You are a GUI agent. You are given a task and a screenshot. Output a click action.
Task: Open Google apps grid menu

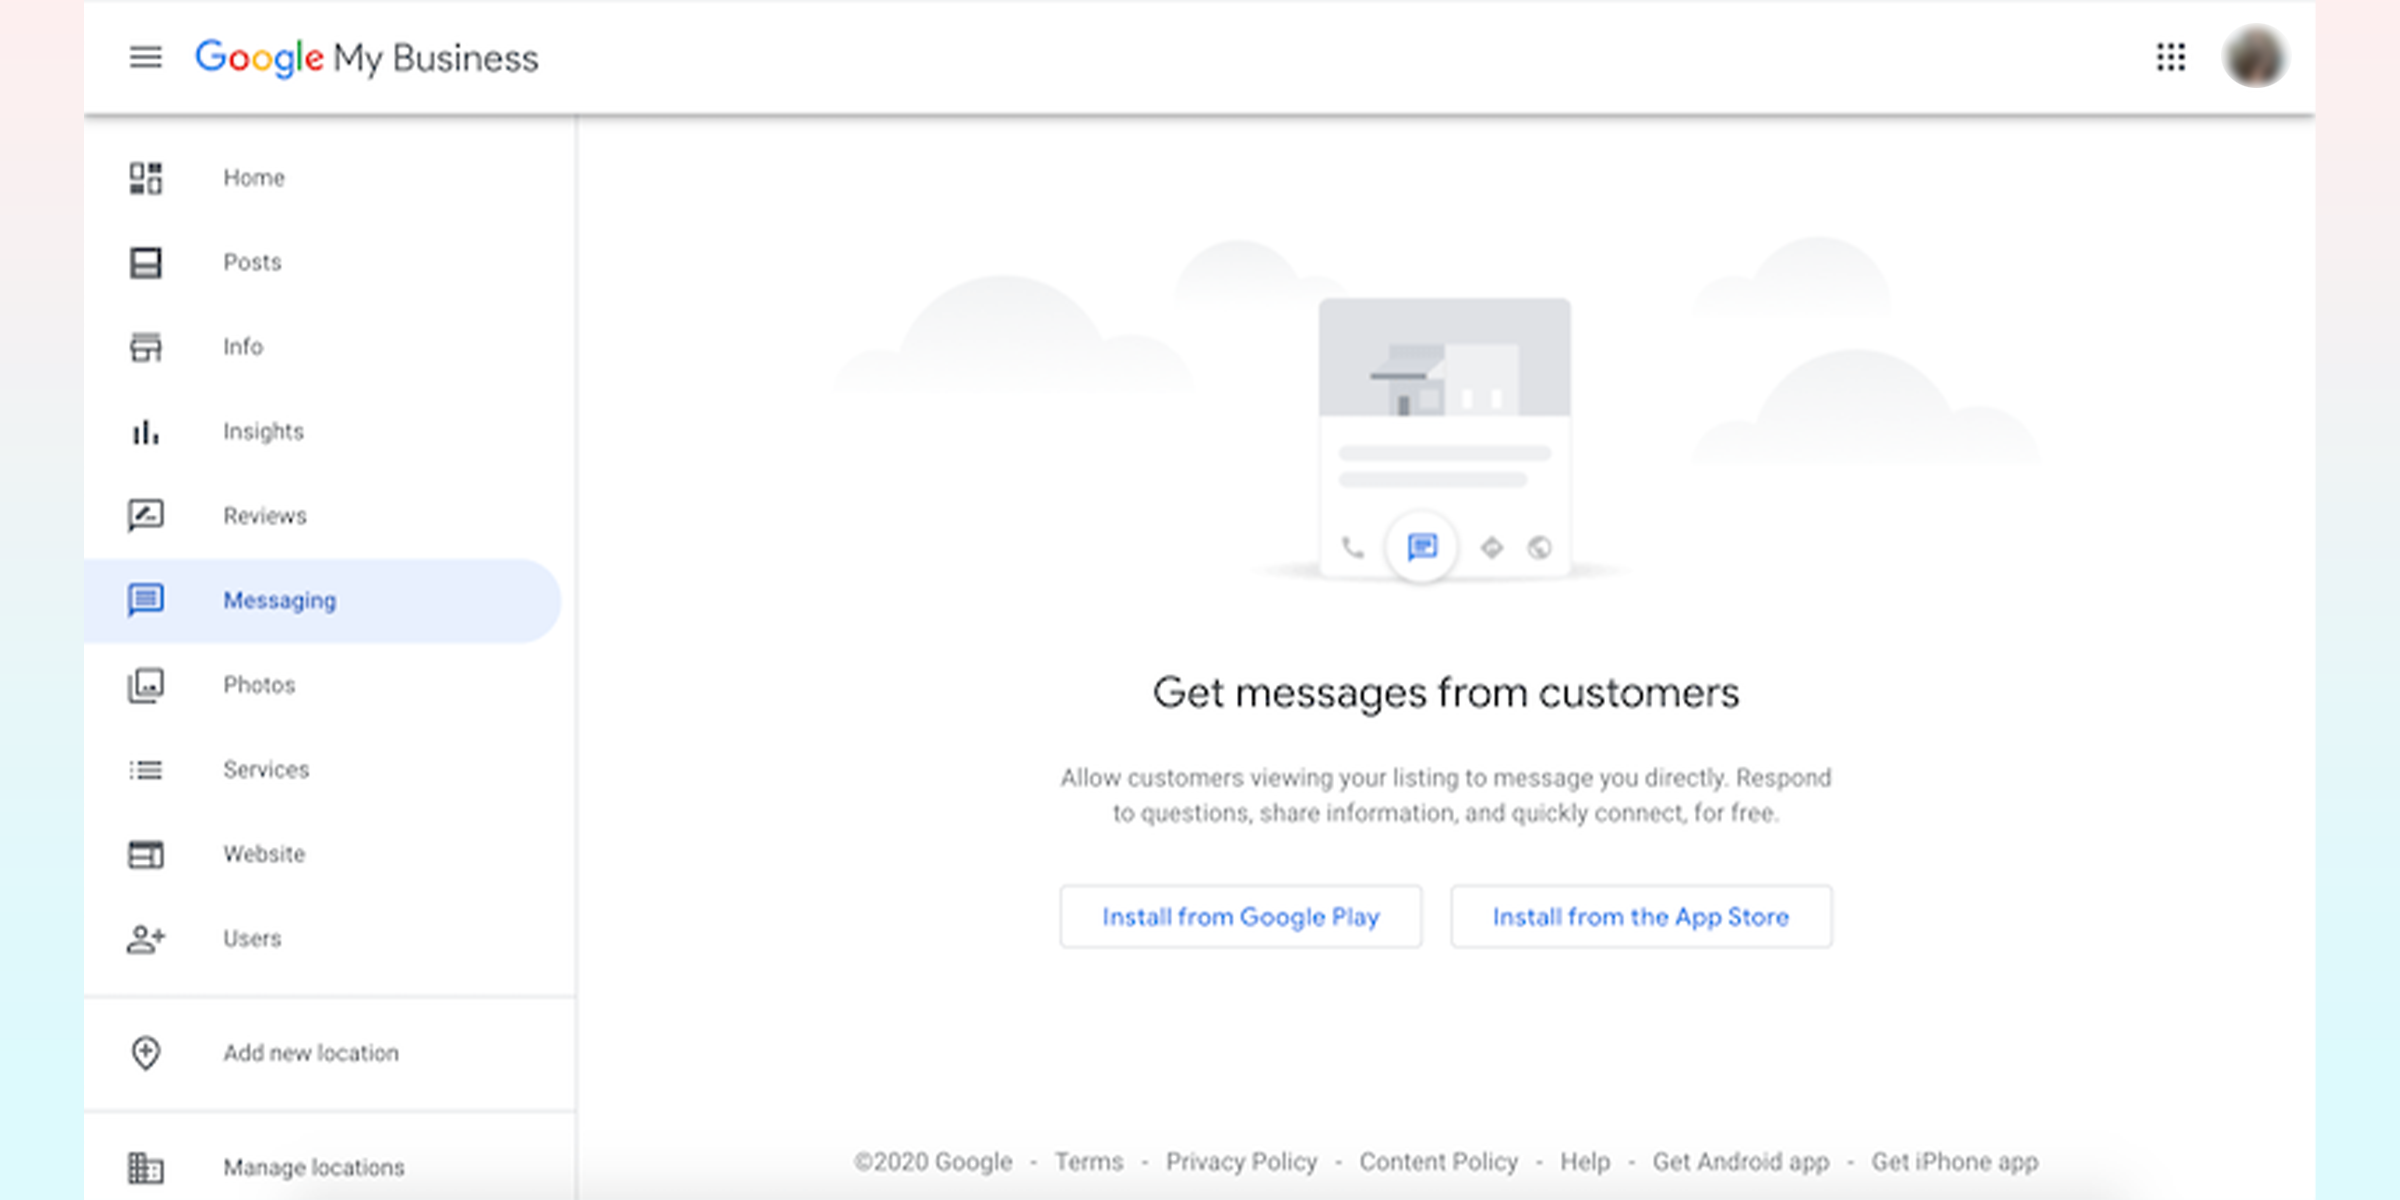point(2170,57)
